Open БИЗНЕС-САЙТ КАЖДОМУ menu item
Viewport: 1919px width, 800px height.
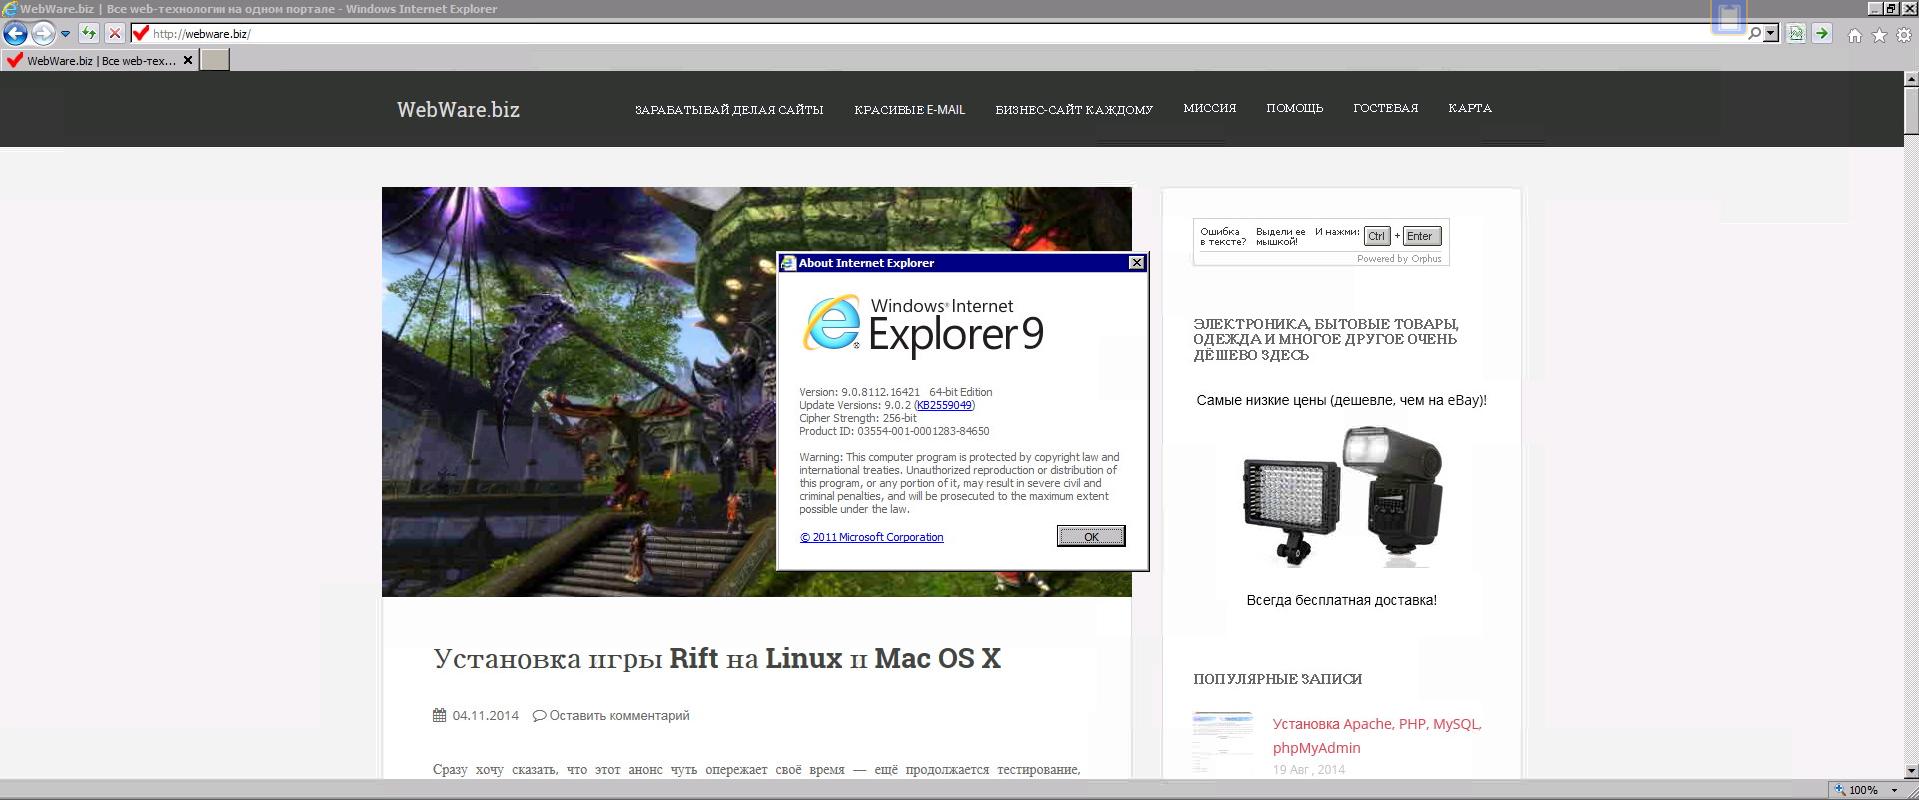[1074, 109]
